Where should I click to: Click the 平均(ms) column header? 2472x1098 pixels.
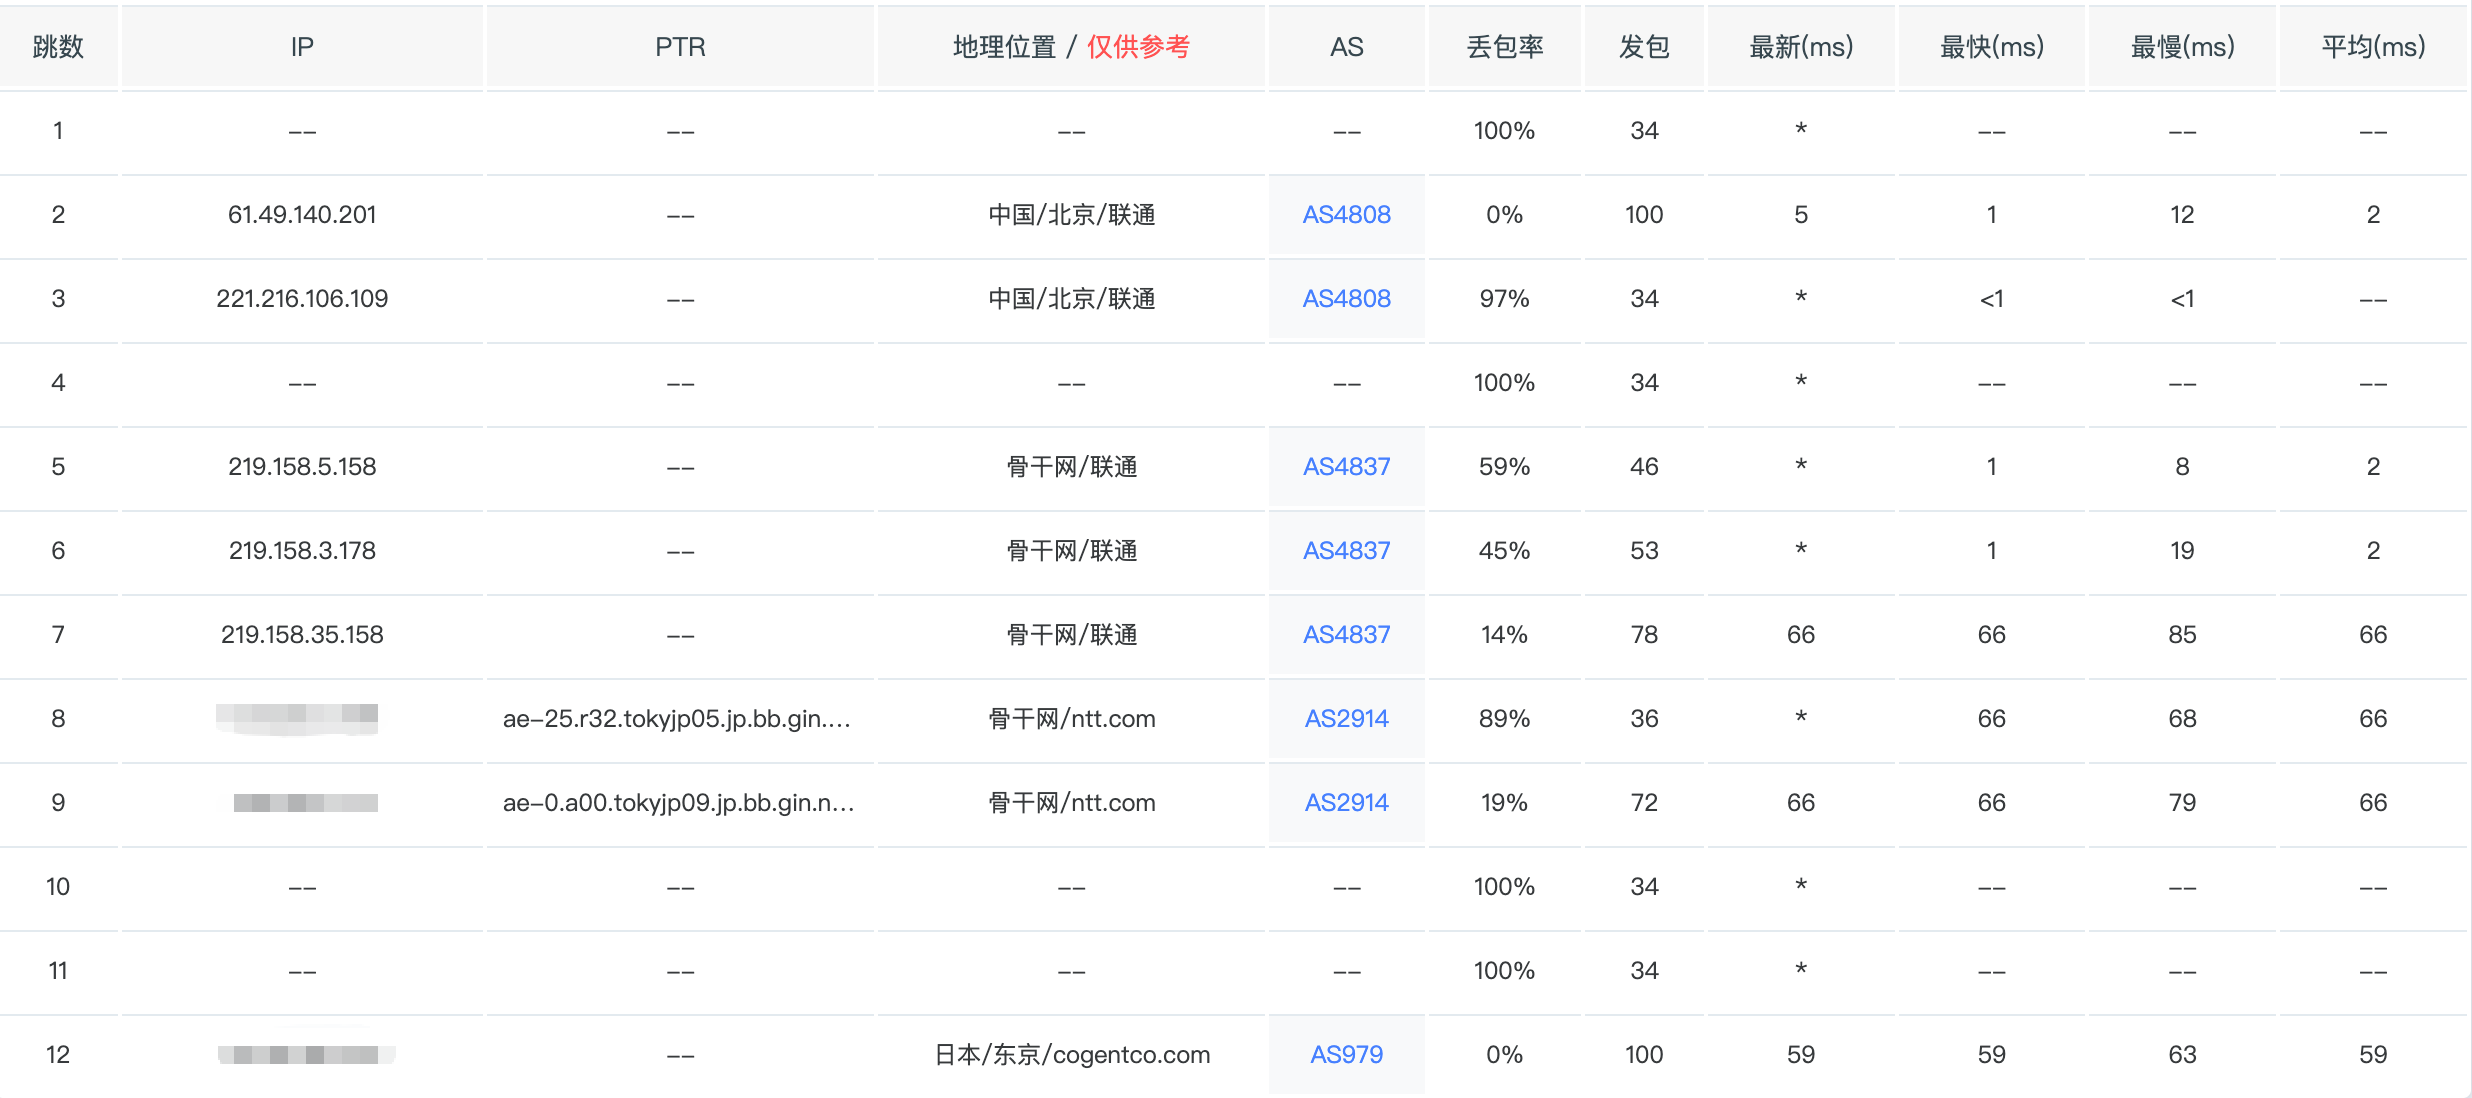(2372, 47)
